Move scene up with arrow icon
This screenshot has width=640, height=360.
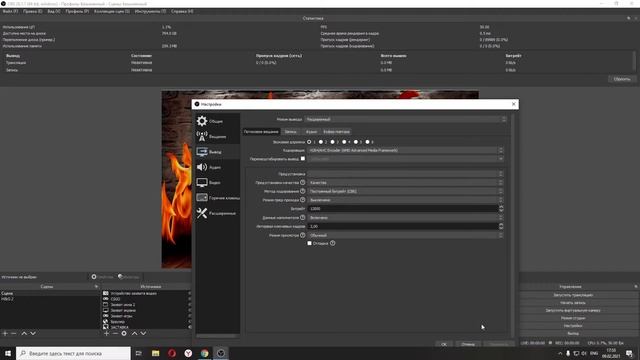(x=24, y=333)
